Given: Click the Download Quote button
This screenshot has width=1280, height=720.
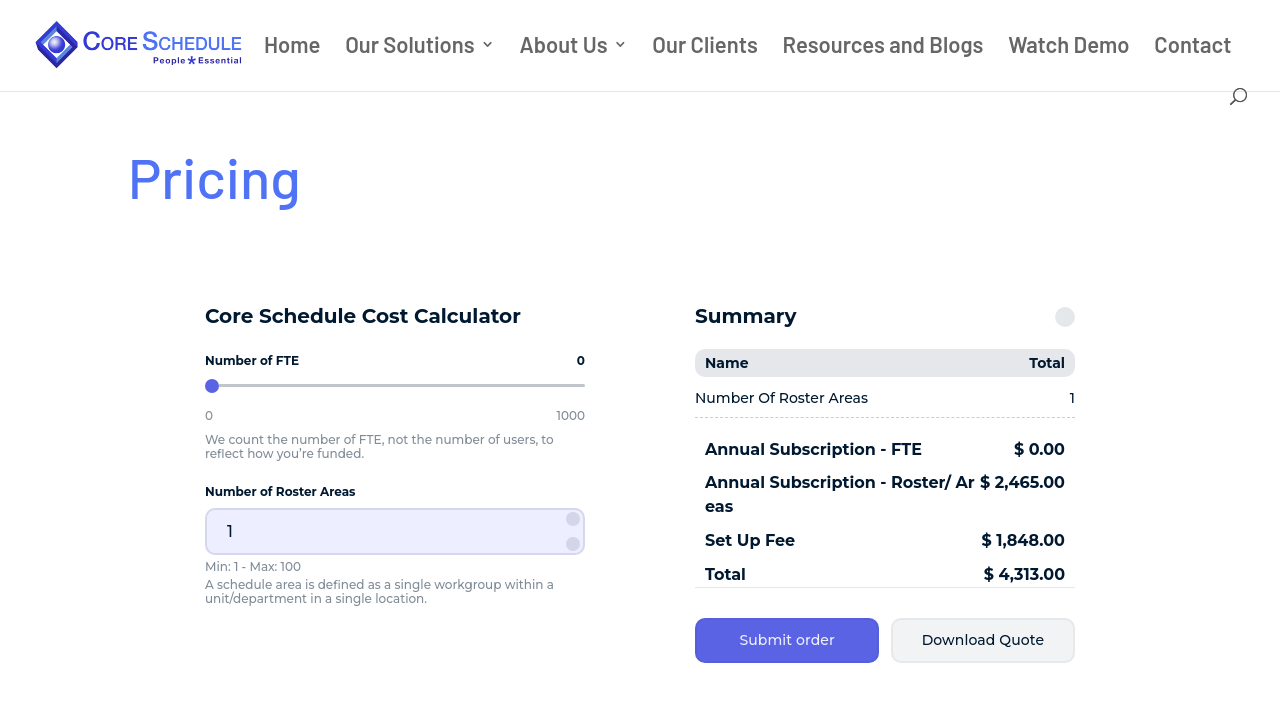Looking at the screenshot, I should pos(982,640).
